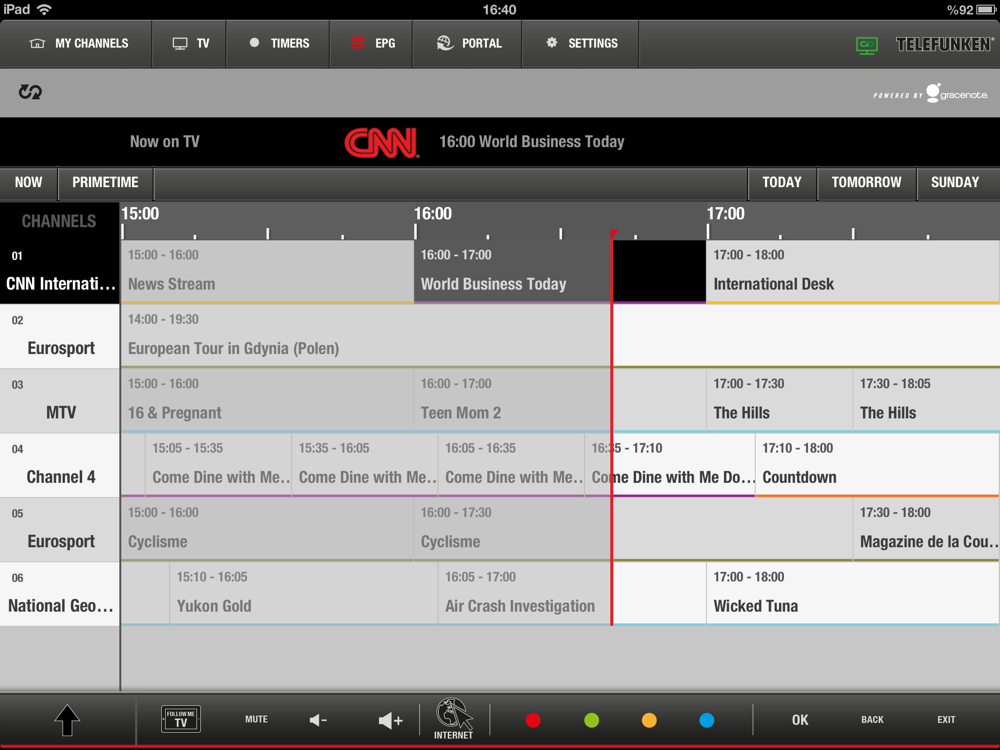Tap the CNN logo
Image resolution: width=1000 pixels, height=750 pixels.
point(381,142)
